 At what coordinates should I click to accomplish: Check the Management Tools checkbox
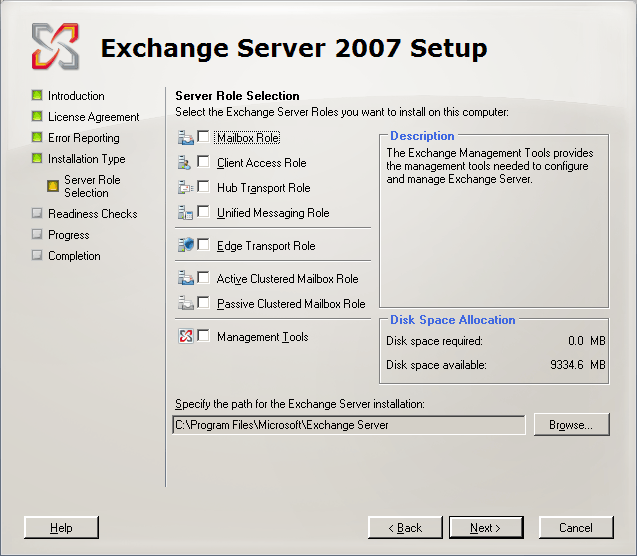203,335
